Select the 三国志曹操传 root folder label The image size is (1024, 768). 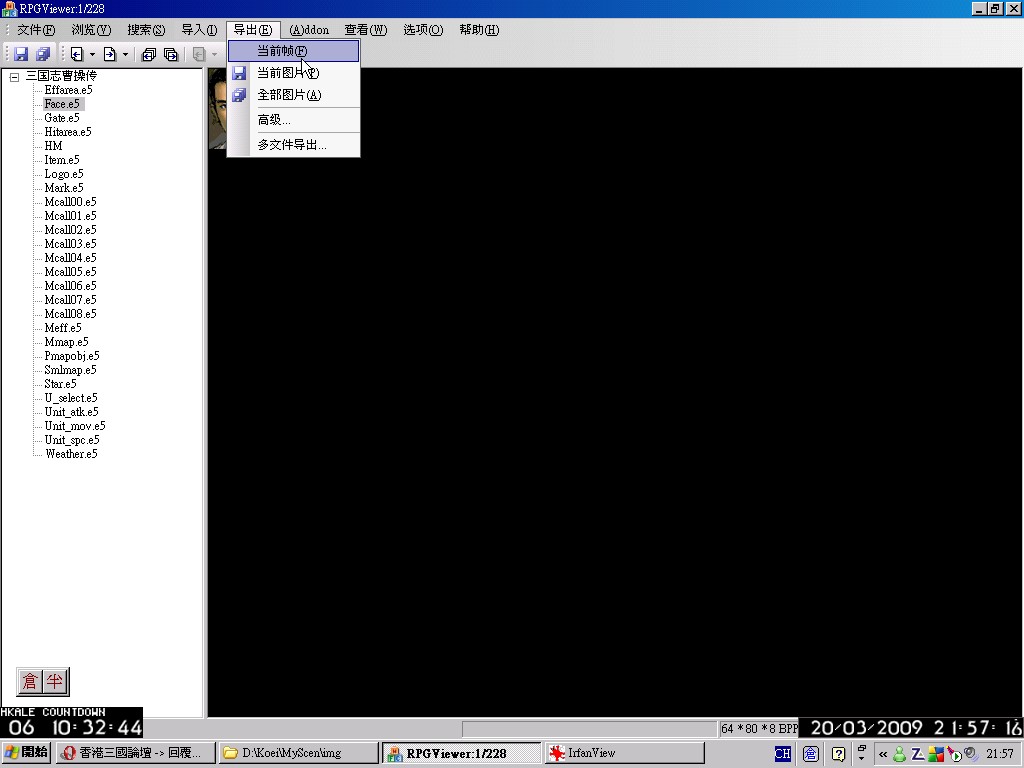[61, 76]
